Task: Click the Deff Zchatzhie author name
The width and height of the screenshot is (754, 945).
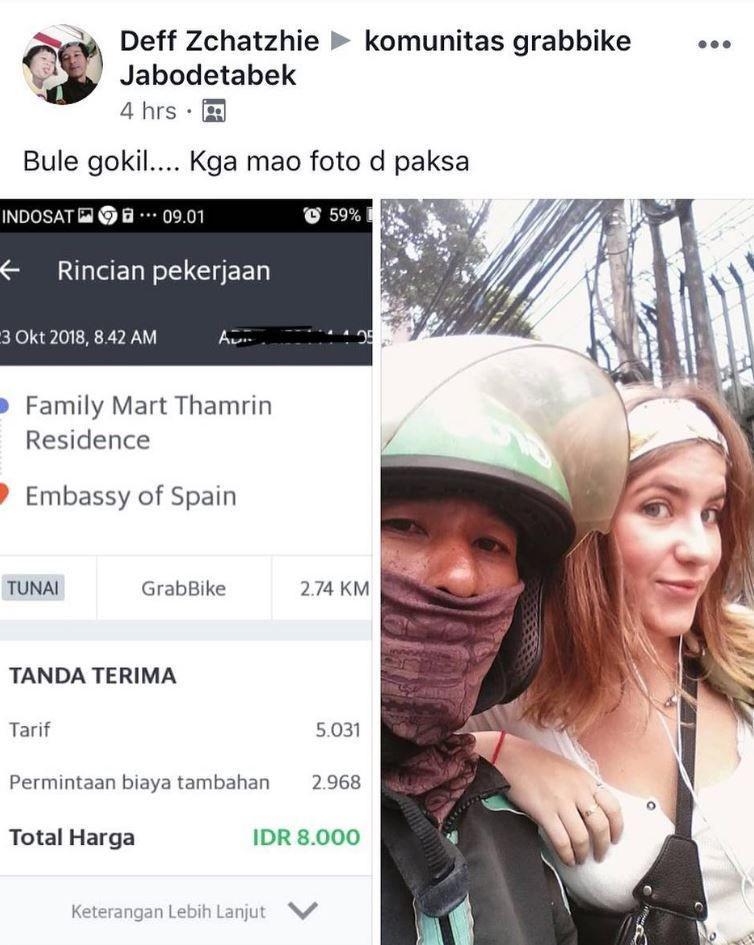Action: click(x=219, y=41)
